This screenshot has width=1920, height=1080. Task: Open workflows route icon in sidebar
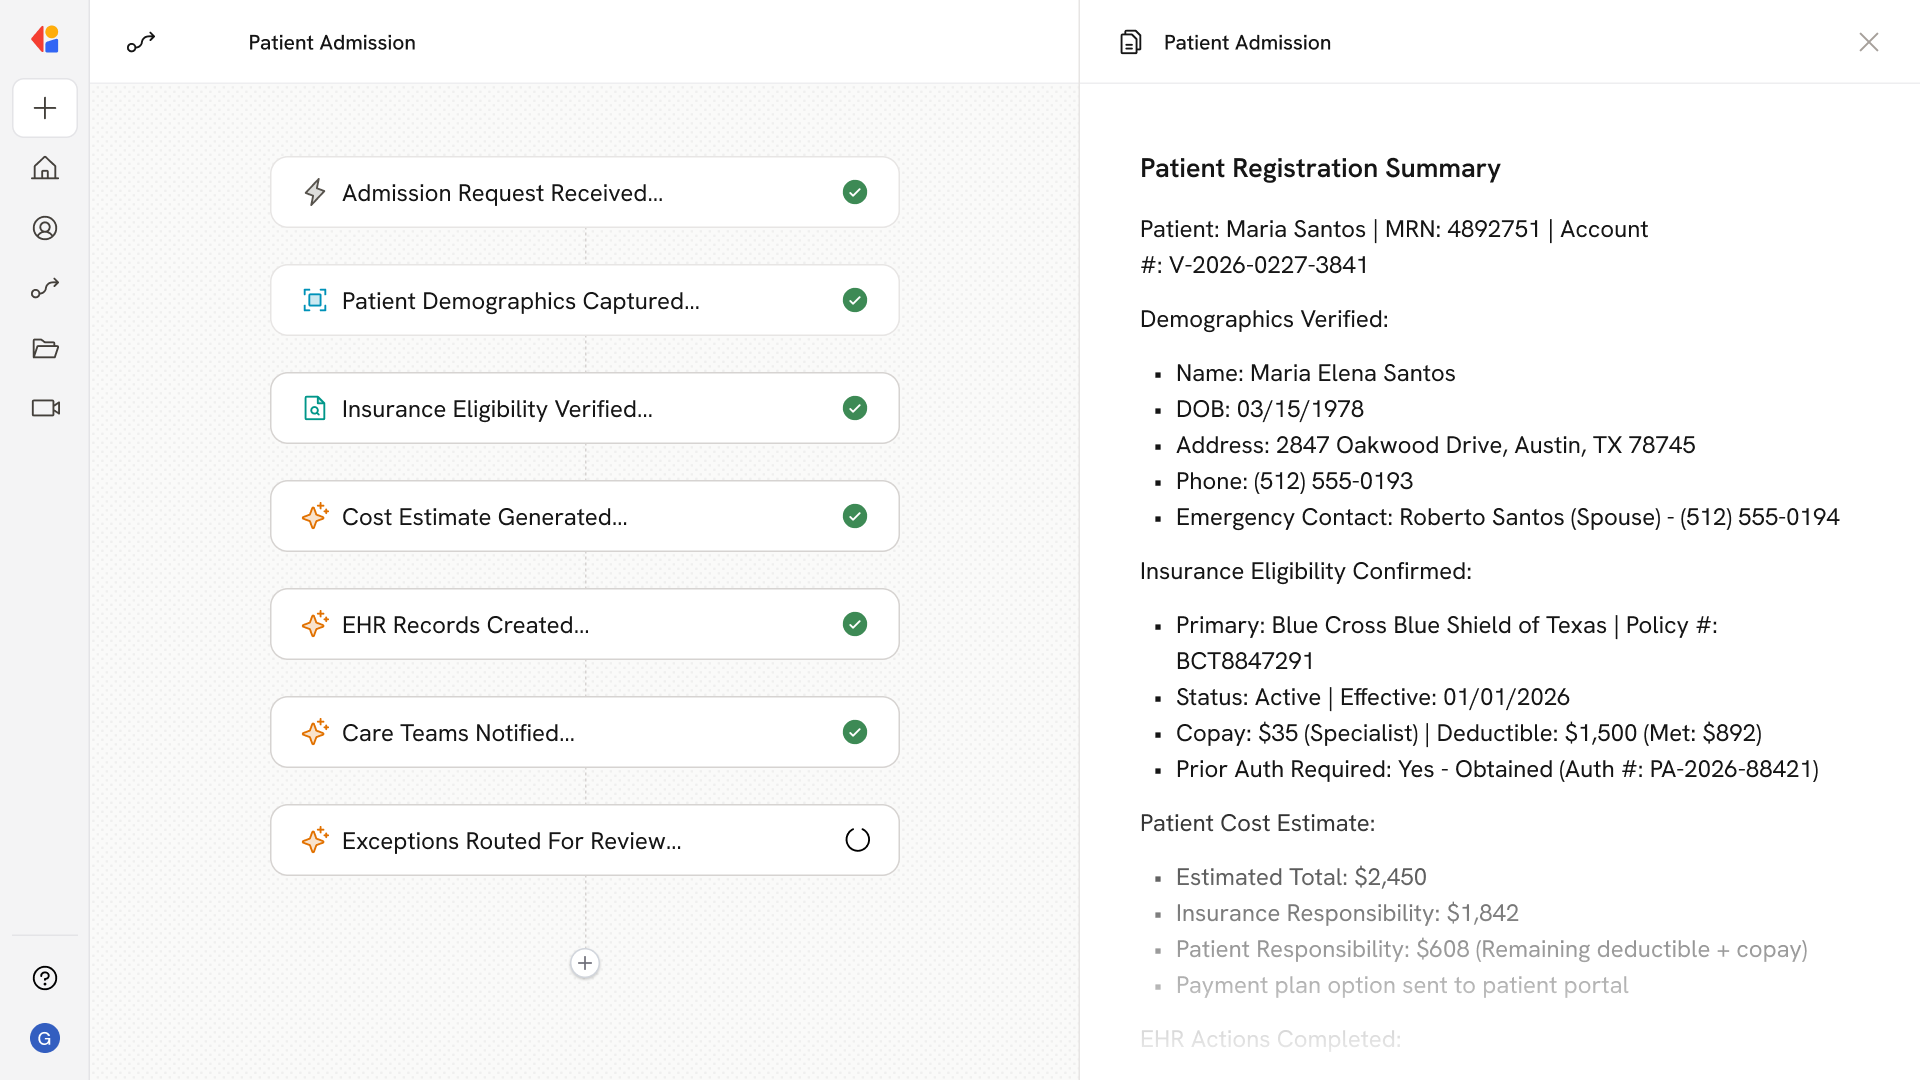pyautogui.click(x=45, y=288)
